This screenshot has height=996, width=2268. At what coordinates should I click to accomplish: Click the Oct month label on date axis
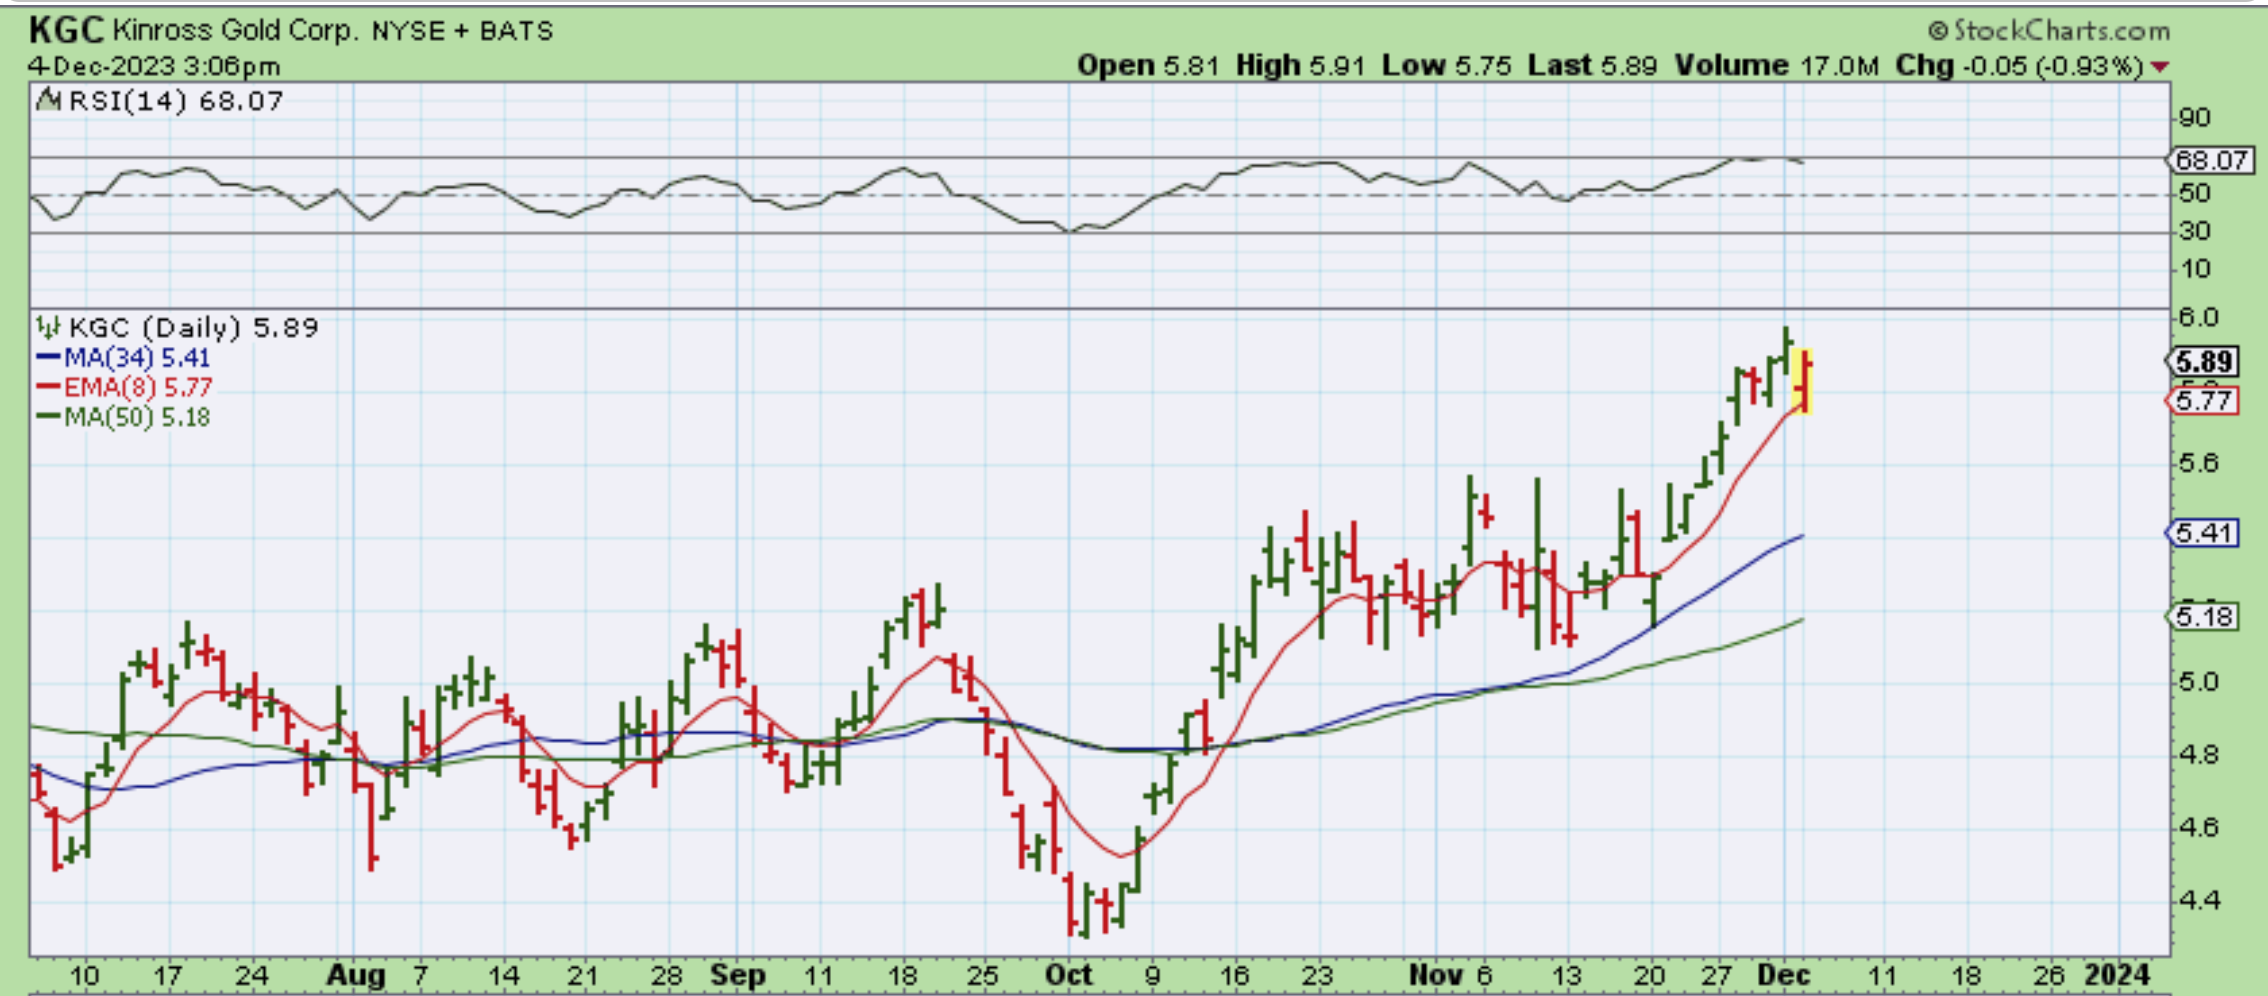1068,975
